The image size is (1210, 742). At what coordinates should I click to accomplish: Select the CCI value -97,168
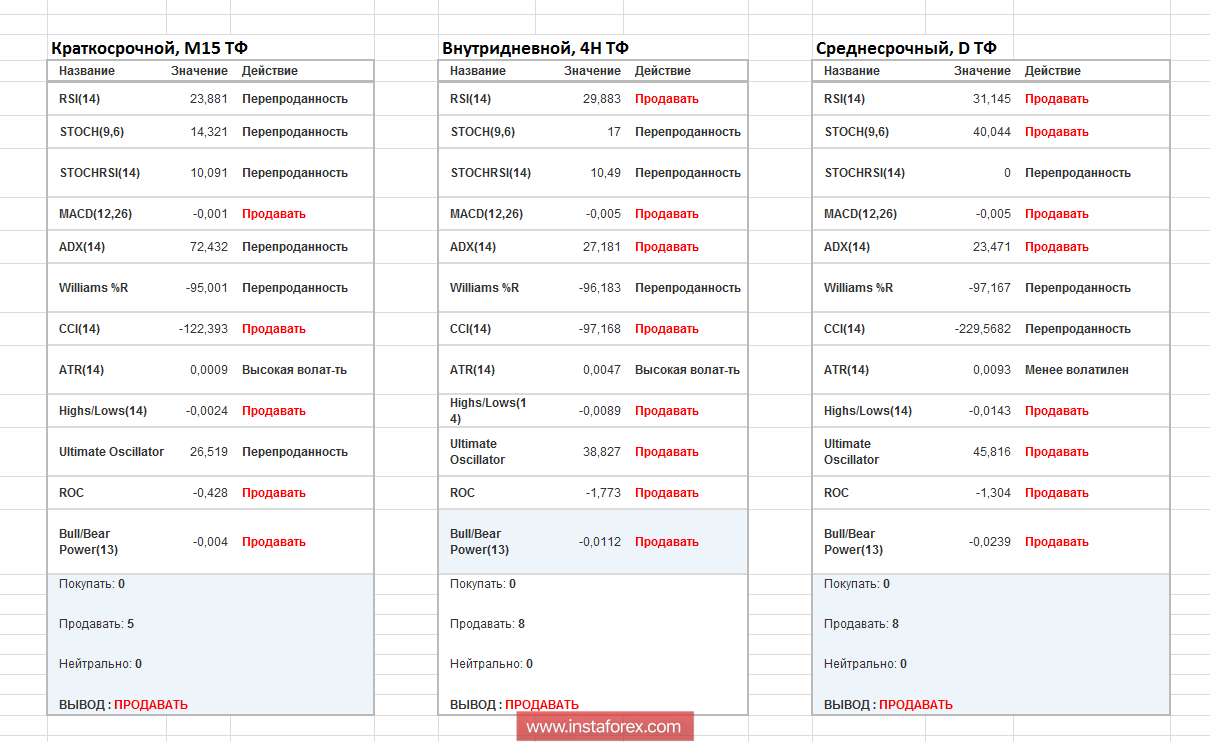[x=600, y=329]
